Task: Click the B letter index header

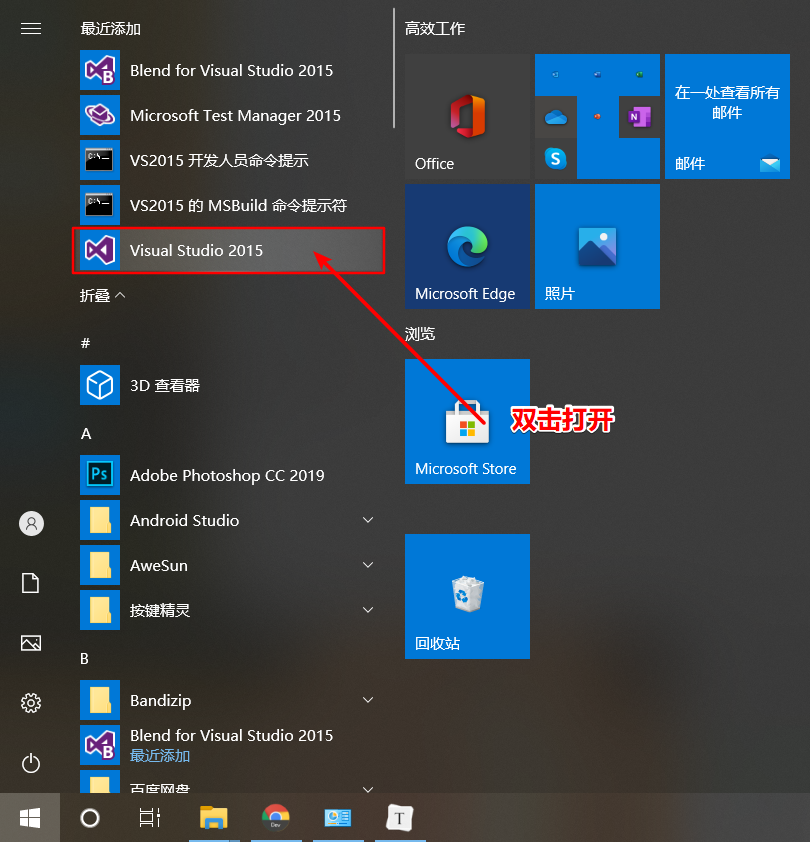Action: (84, 659)
